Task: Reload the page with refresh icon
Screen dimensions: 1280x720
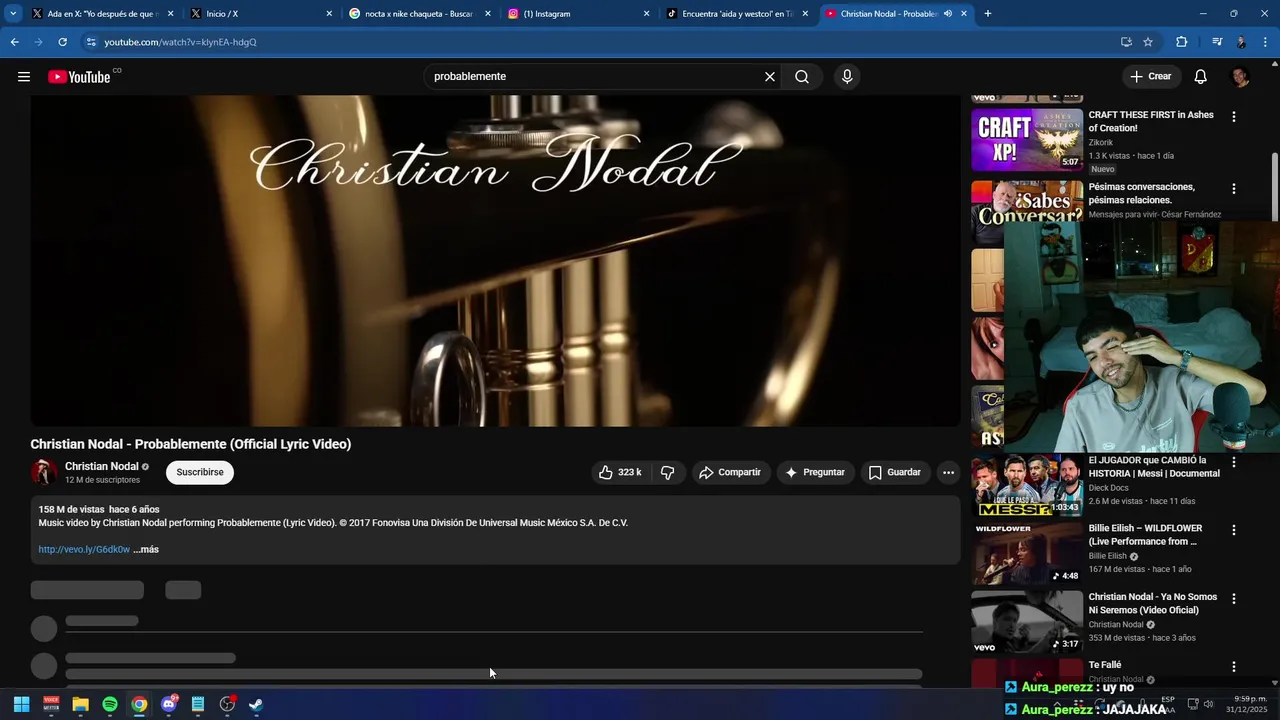Action: [62, 42]
